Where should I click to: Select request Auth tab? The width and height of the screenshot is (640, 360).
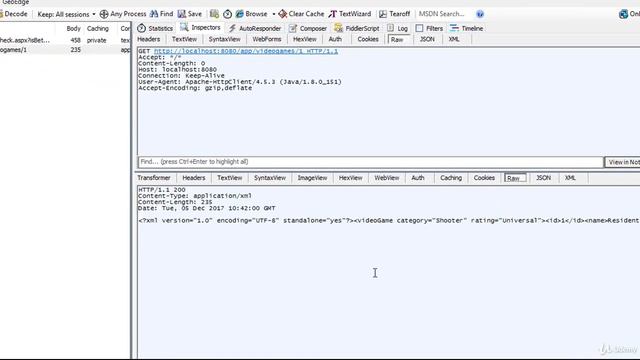click(x=335, y=39)
